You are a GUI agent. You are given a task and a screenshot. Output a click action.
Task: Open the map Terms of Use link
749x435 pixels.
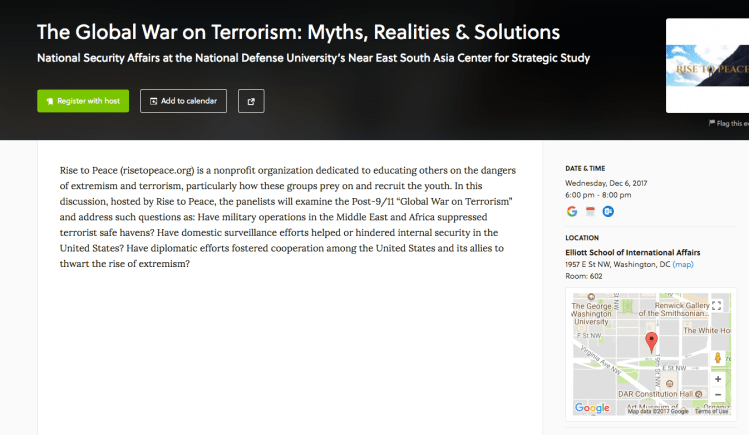[711, 411]
